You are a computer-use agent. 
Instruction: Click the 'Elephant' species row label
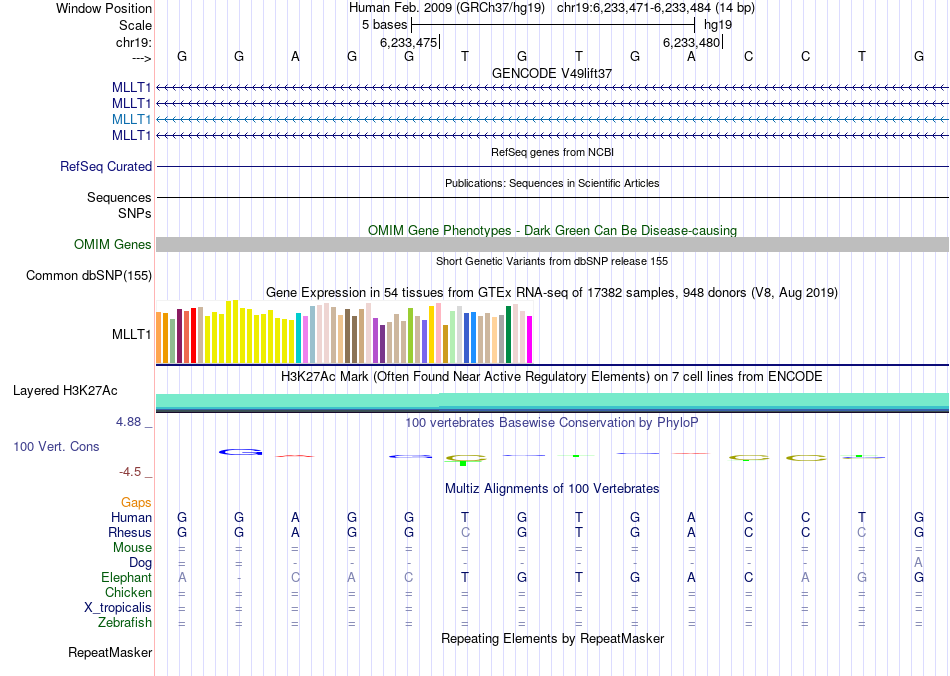pyautogui.click(x=126, y=578)
